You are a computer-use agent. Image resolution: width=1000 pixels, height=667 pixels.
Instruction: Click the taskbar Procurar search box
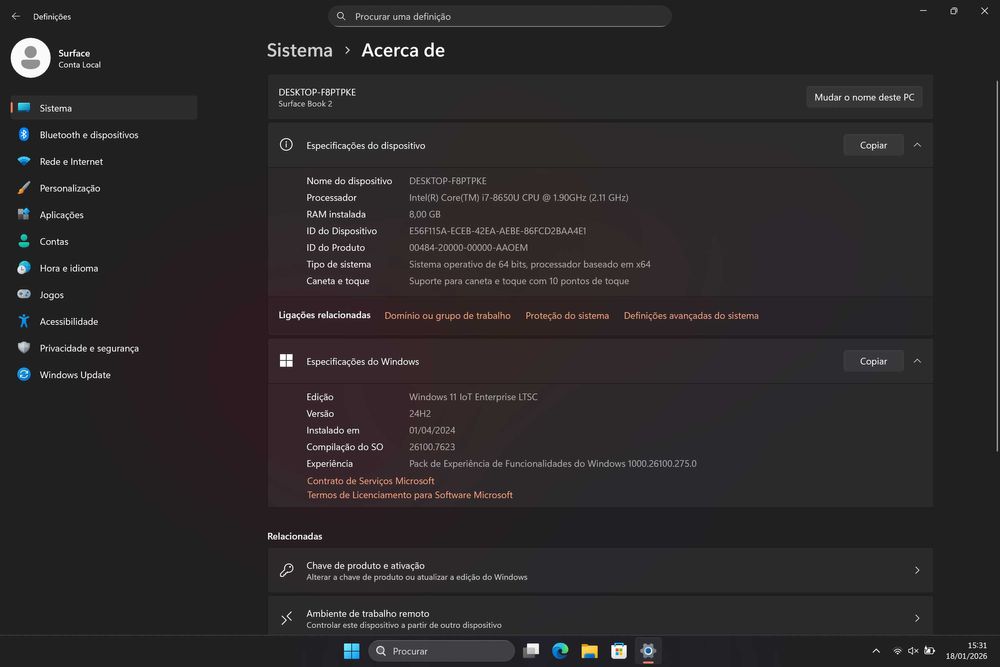pos(441,651)
